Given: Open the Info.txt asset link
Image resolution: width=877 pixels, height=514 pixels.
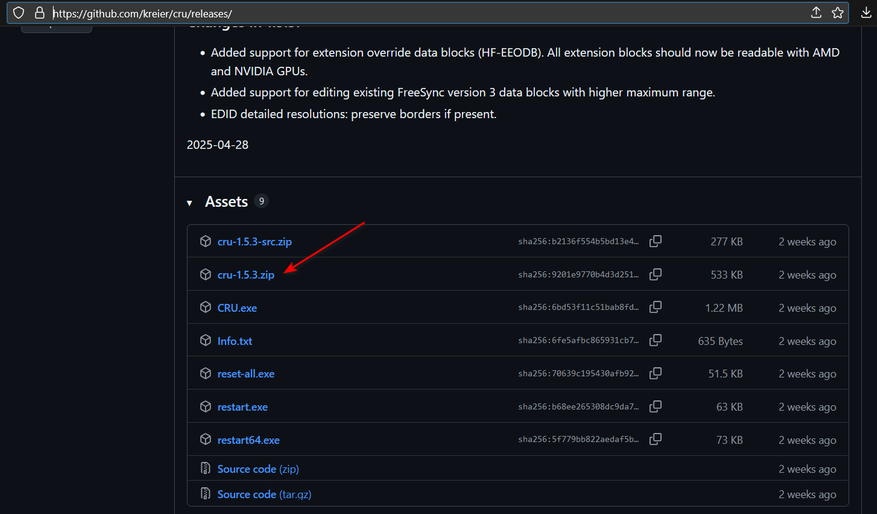Looking at the screenshot, I should click(234, 341).
